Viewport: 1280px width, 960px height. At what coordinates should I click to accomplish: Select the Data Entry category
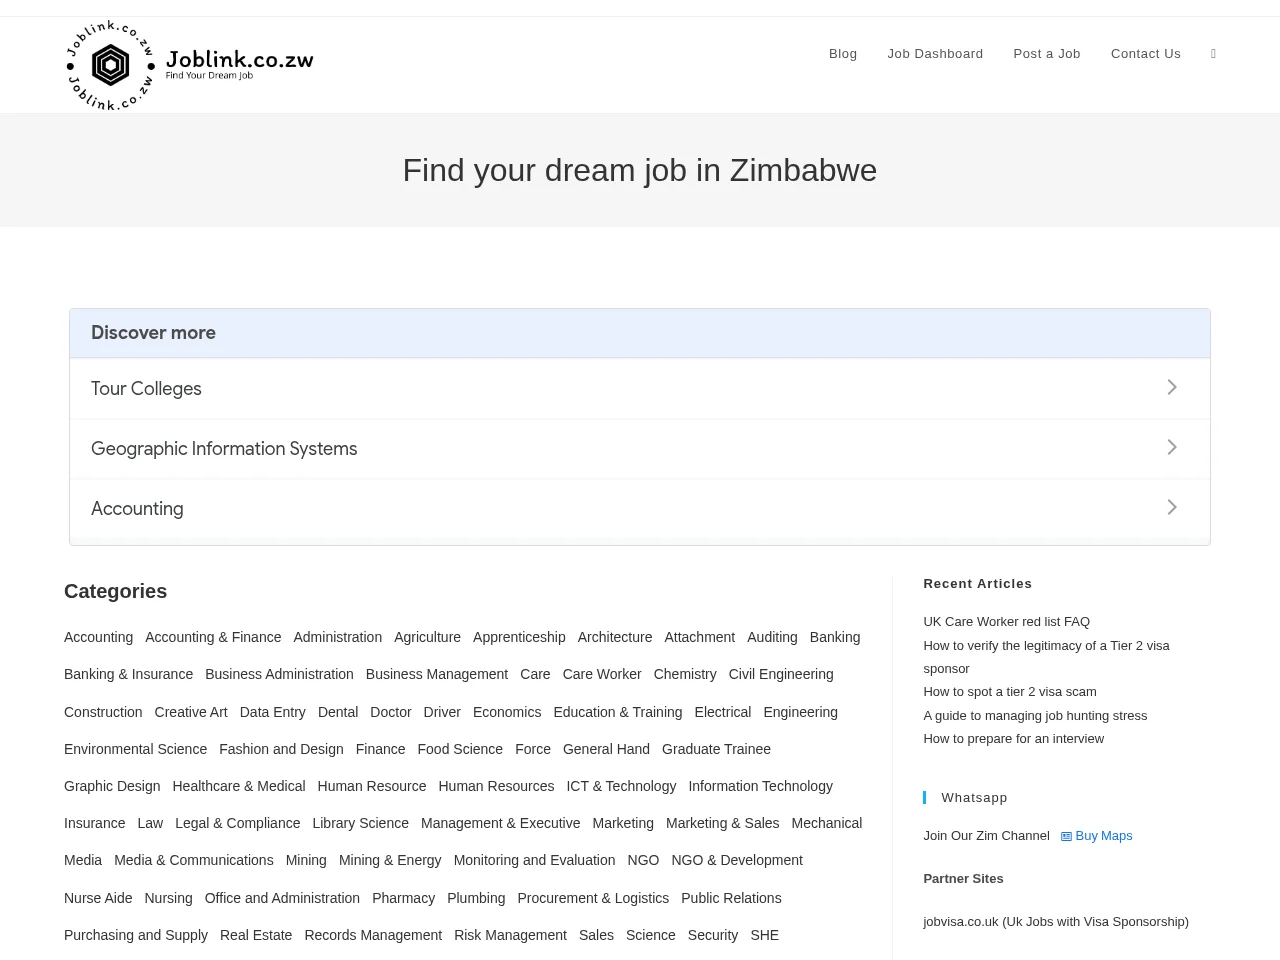pyautogui.click(x=272, y=712)
